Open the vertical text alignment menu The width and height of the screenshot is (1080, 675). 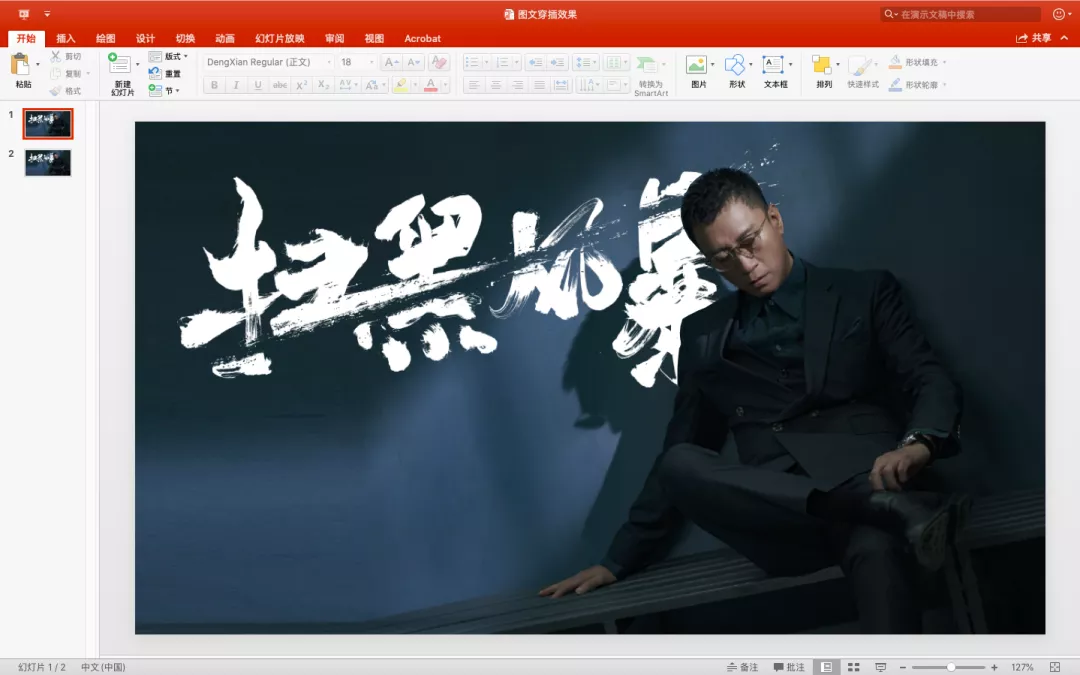(618, 85)
